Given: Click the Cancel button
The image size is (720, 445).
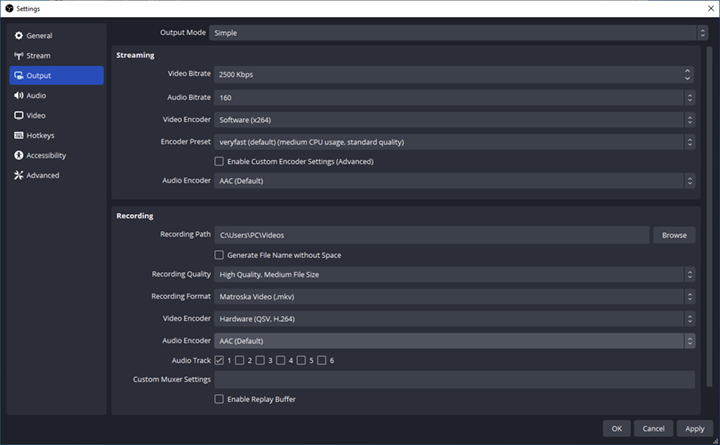Looking at the screenshot, I should pos(653,428).
